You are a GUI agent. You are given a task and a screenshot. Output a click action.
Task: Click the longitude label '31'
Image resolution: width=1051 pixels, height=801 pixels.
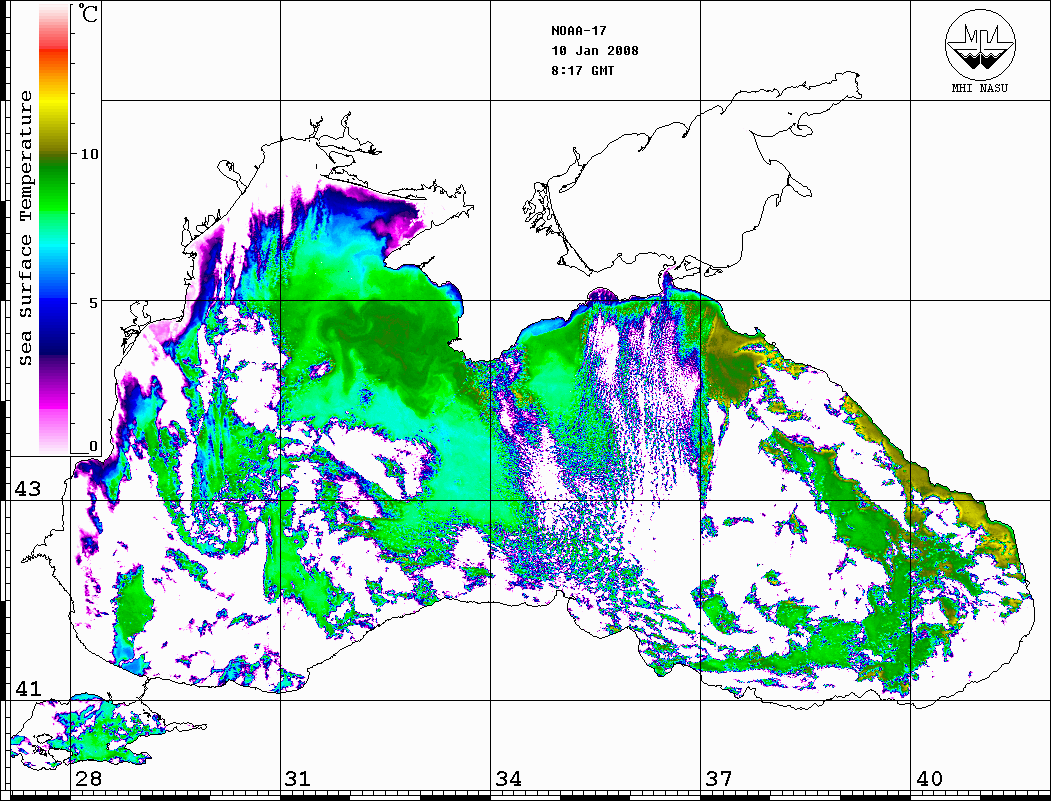[x=298, y=779]
